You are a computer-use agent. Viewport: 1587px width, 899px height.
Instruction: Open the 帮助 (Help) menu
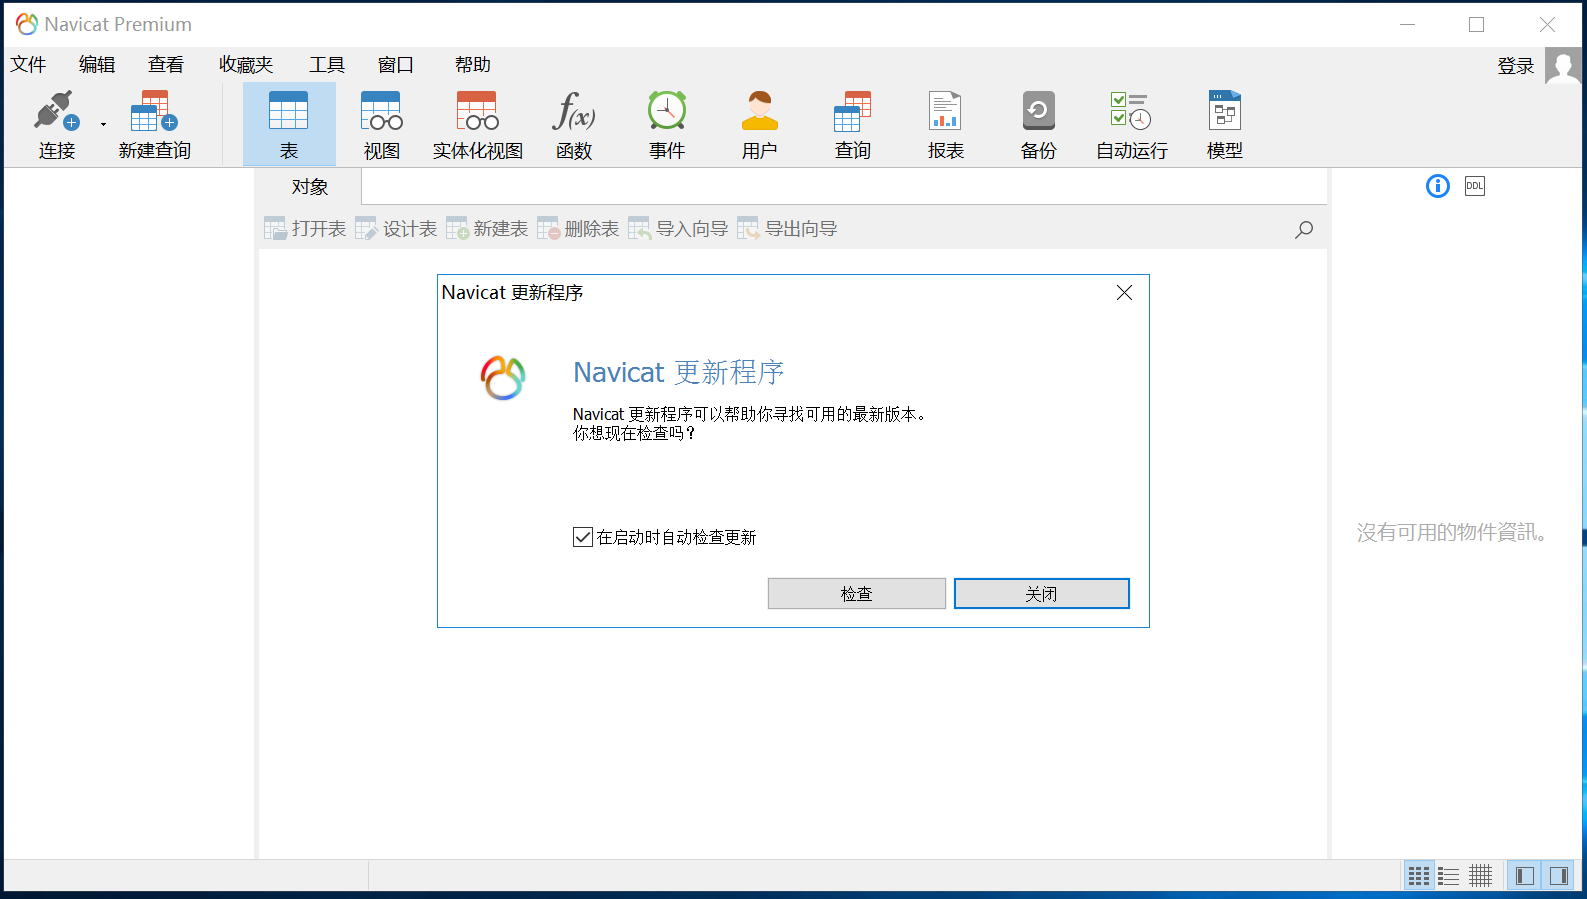click(x=473, y=64)
